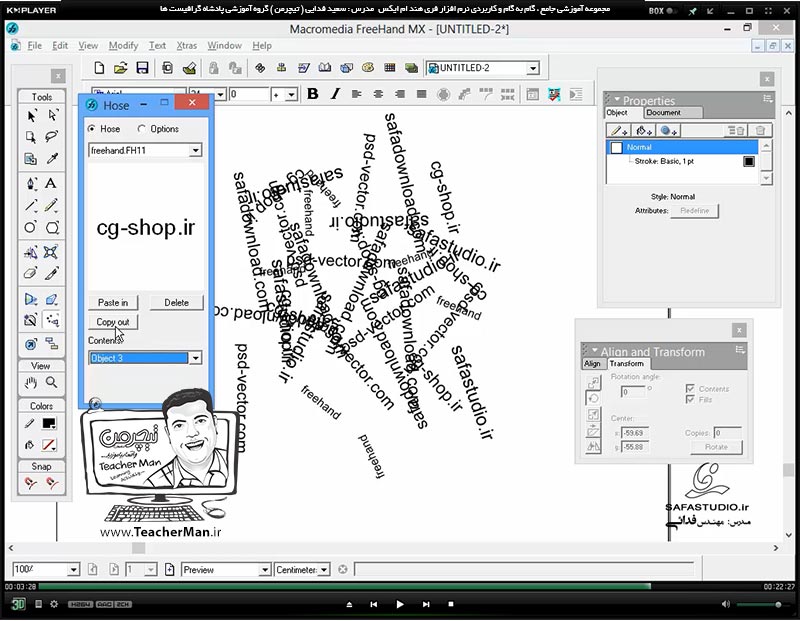Activate the Graphic Hose tool

(x=52, y=320)
